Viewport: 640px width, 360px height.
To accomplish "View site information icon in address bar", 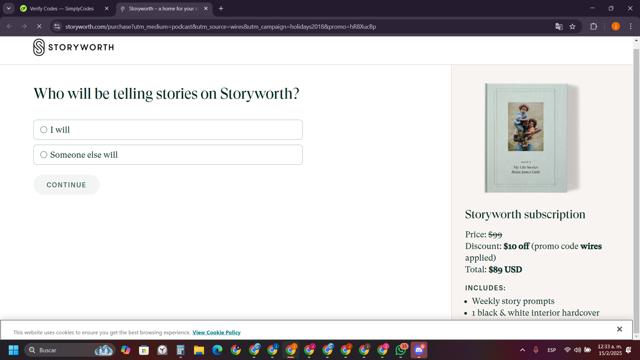I will pos(57,27).
